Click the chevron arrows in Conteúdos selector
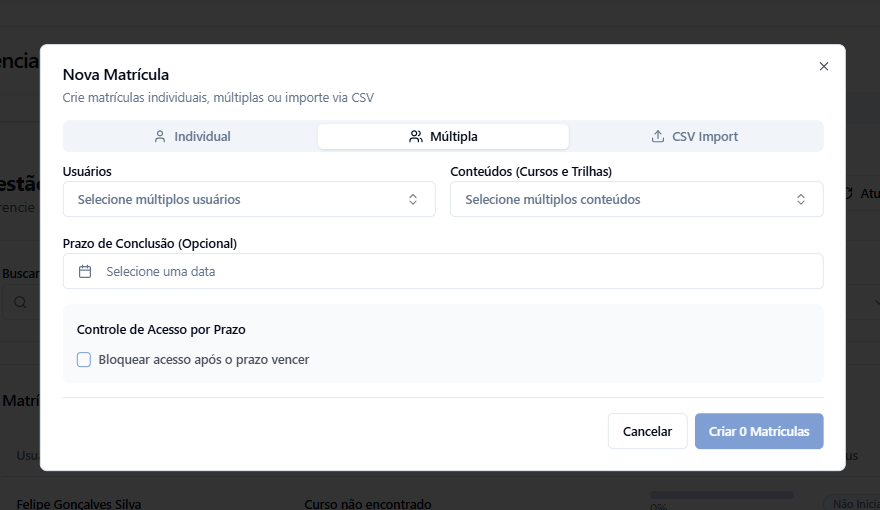The width and height of the screenshot is (880, 510). (x=801, y=199)
